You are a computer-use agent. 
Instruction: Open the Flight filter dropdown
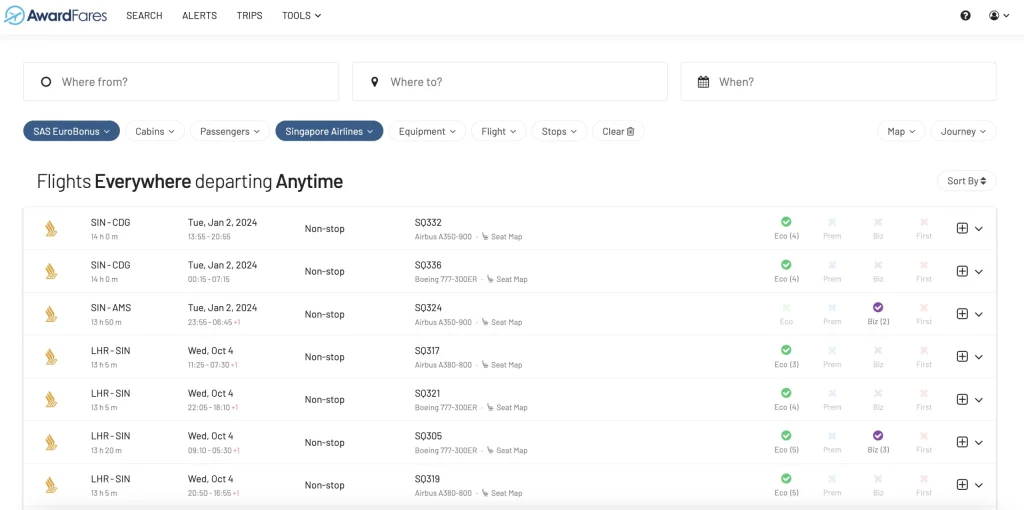pos(499,131)
